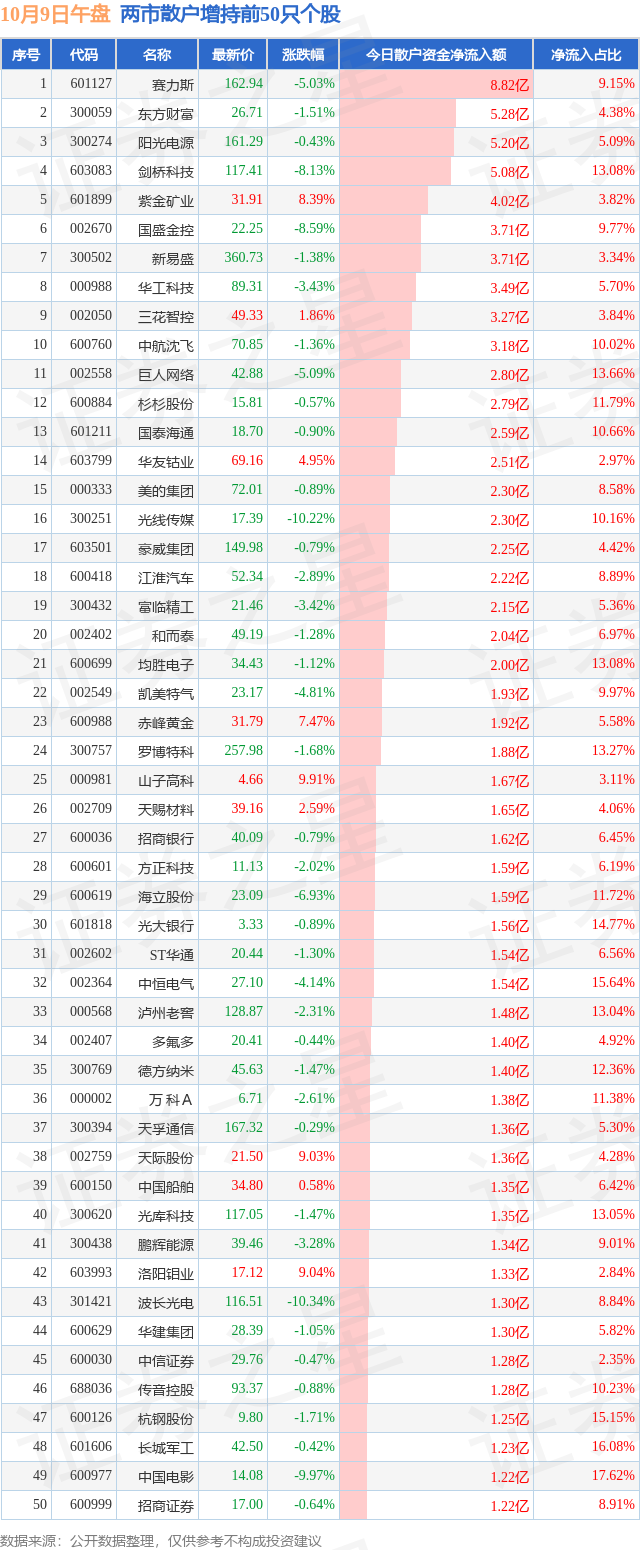Select stock name 天赐材料
Image resolution: width=640 pixels, height=1550 pixels.
(166, 809)
